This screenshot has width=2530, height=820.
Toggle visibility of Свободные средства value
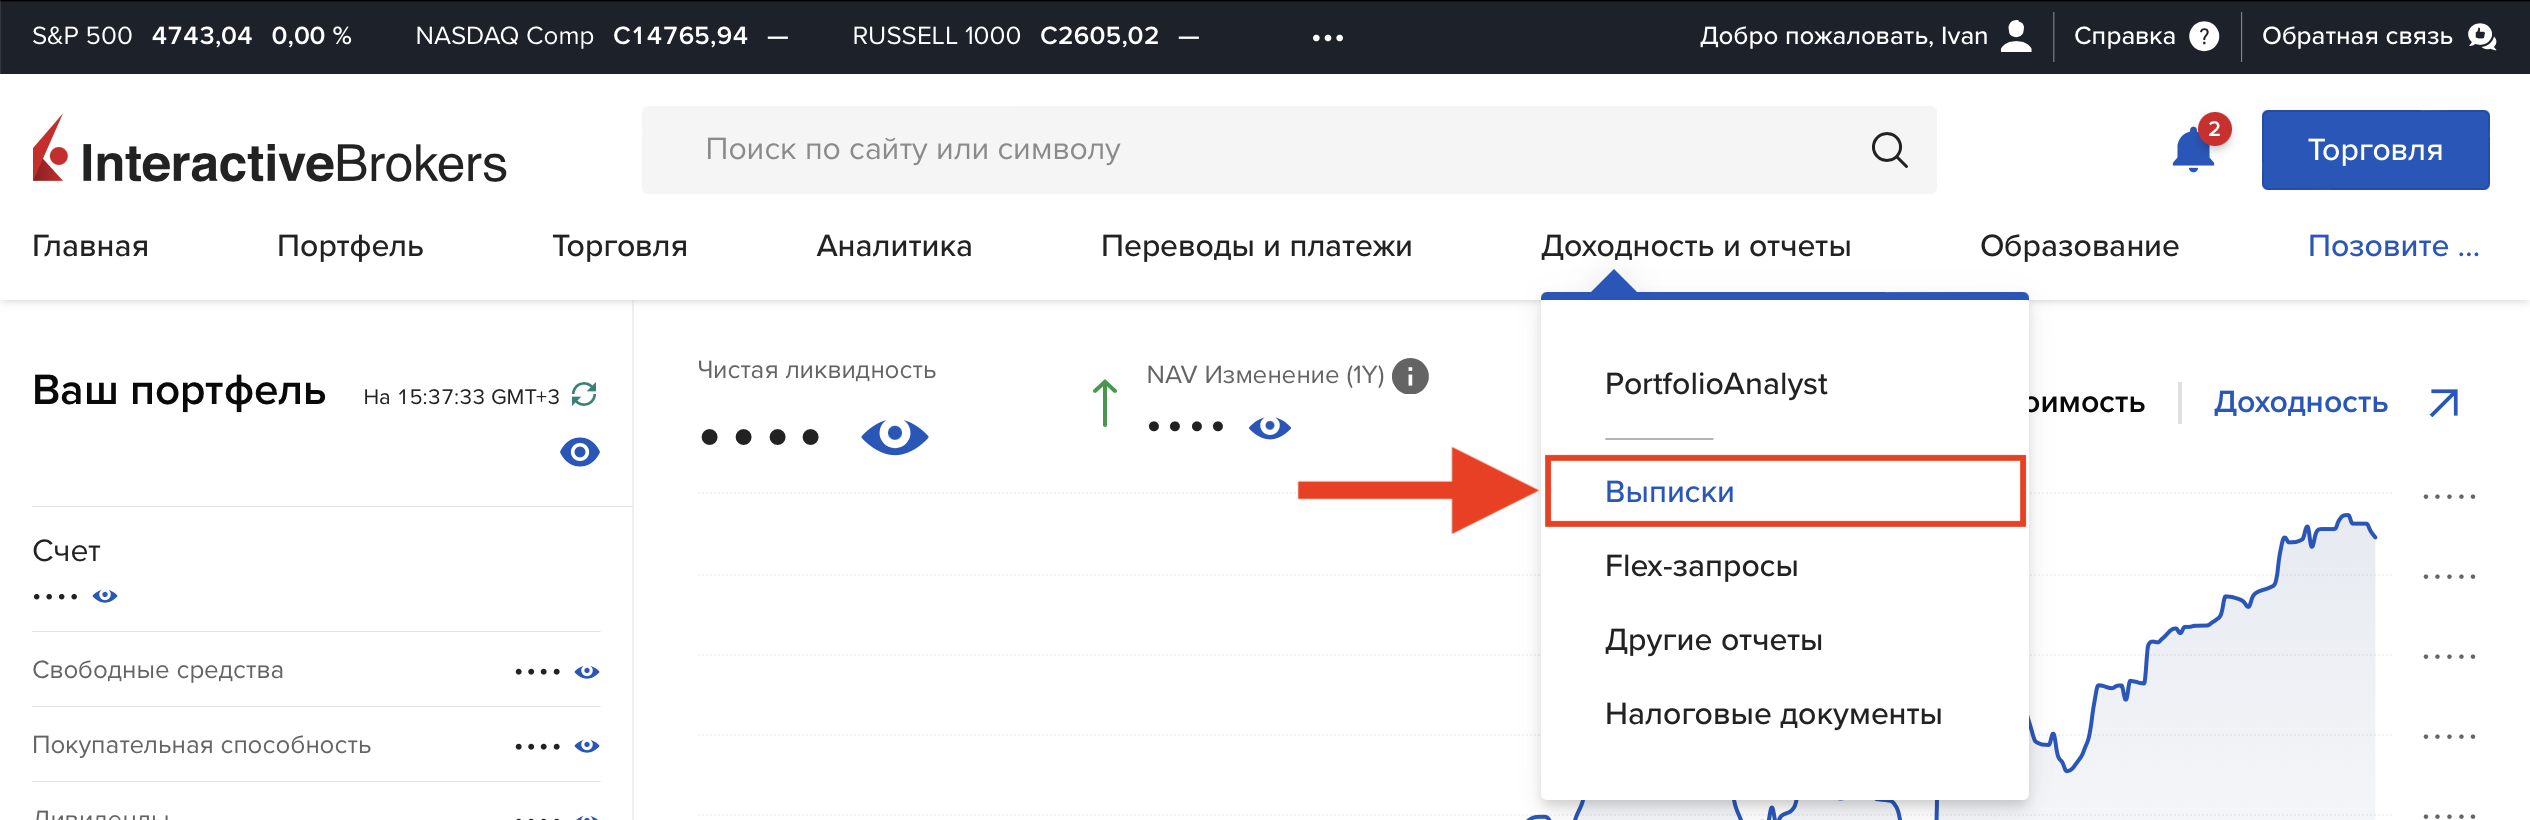coord(587,671)
